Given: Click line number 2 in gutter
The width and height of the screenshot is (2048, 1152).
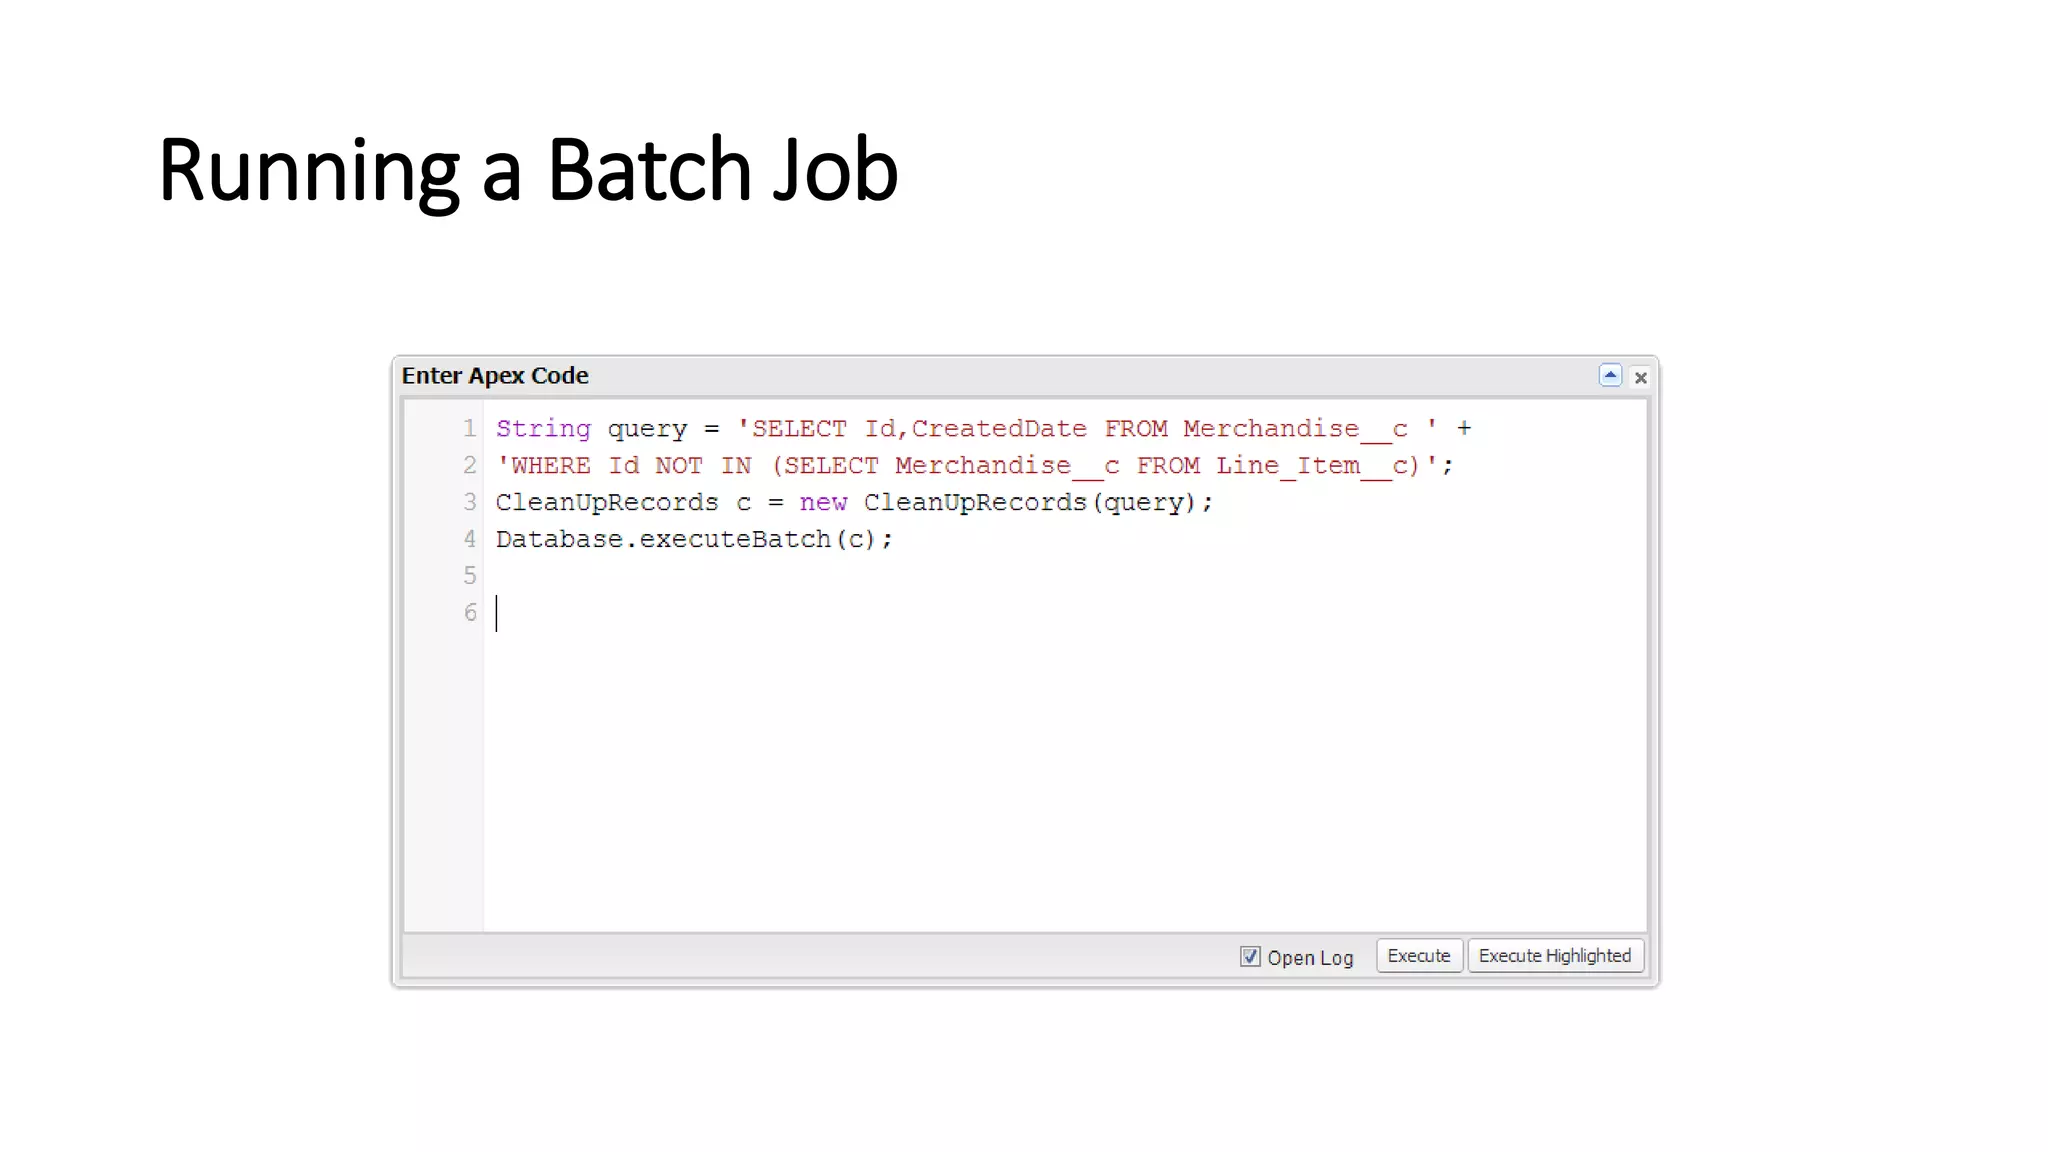Looking at the screenshot, I should [469, 466].
